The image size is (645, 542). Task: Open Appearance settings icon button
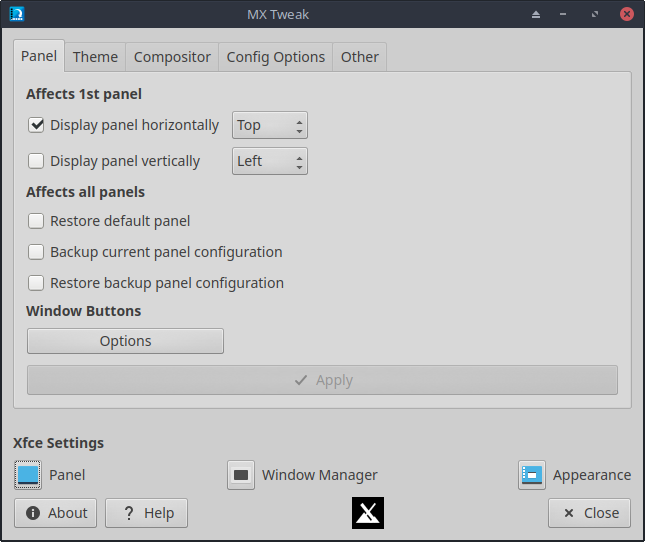[532, 475]
